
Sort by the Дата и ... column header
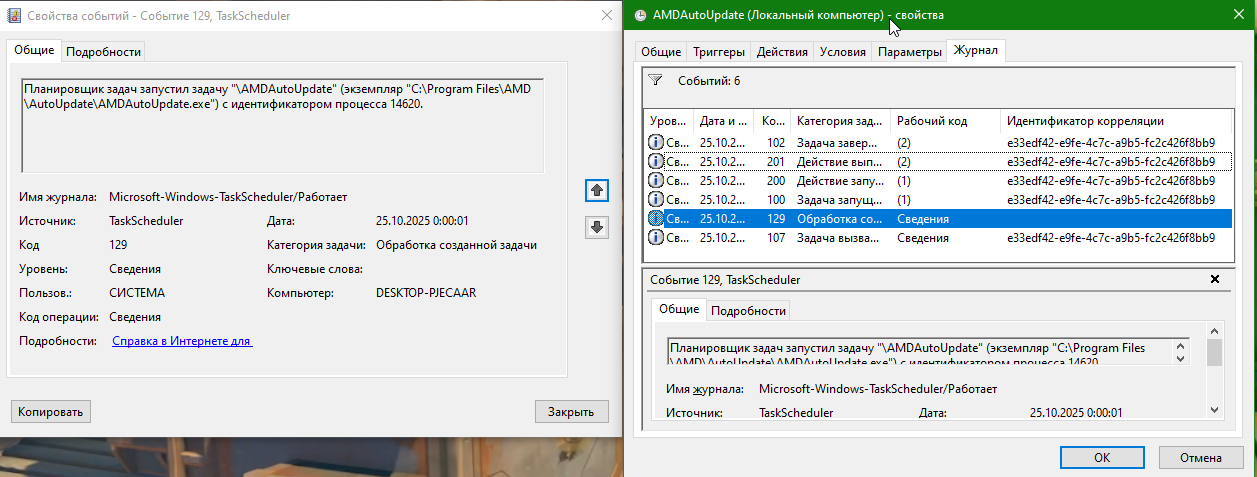(x=723, y=120)
